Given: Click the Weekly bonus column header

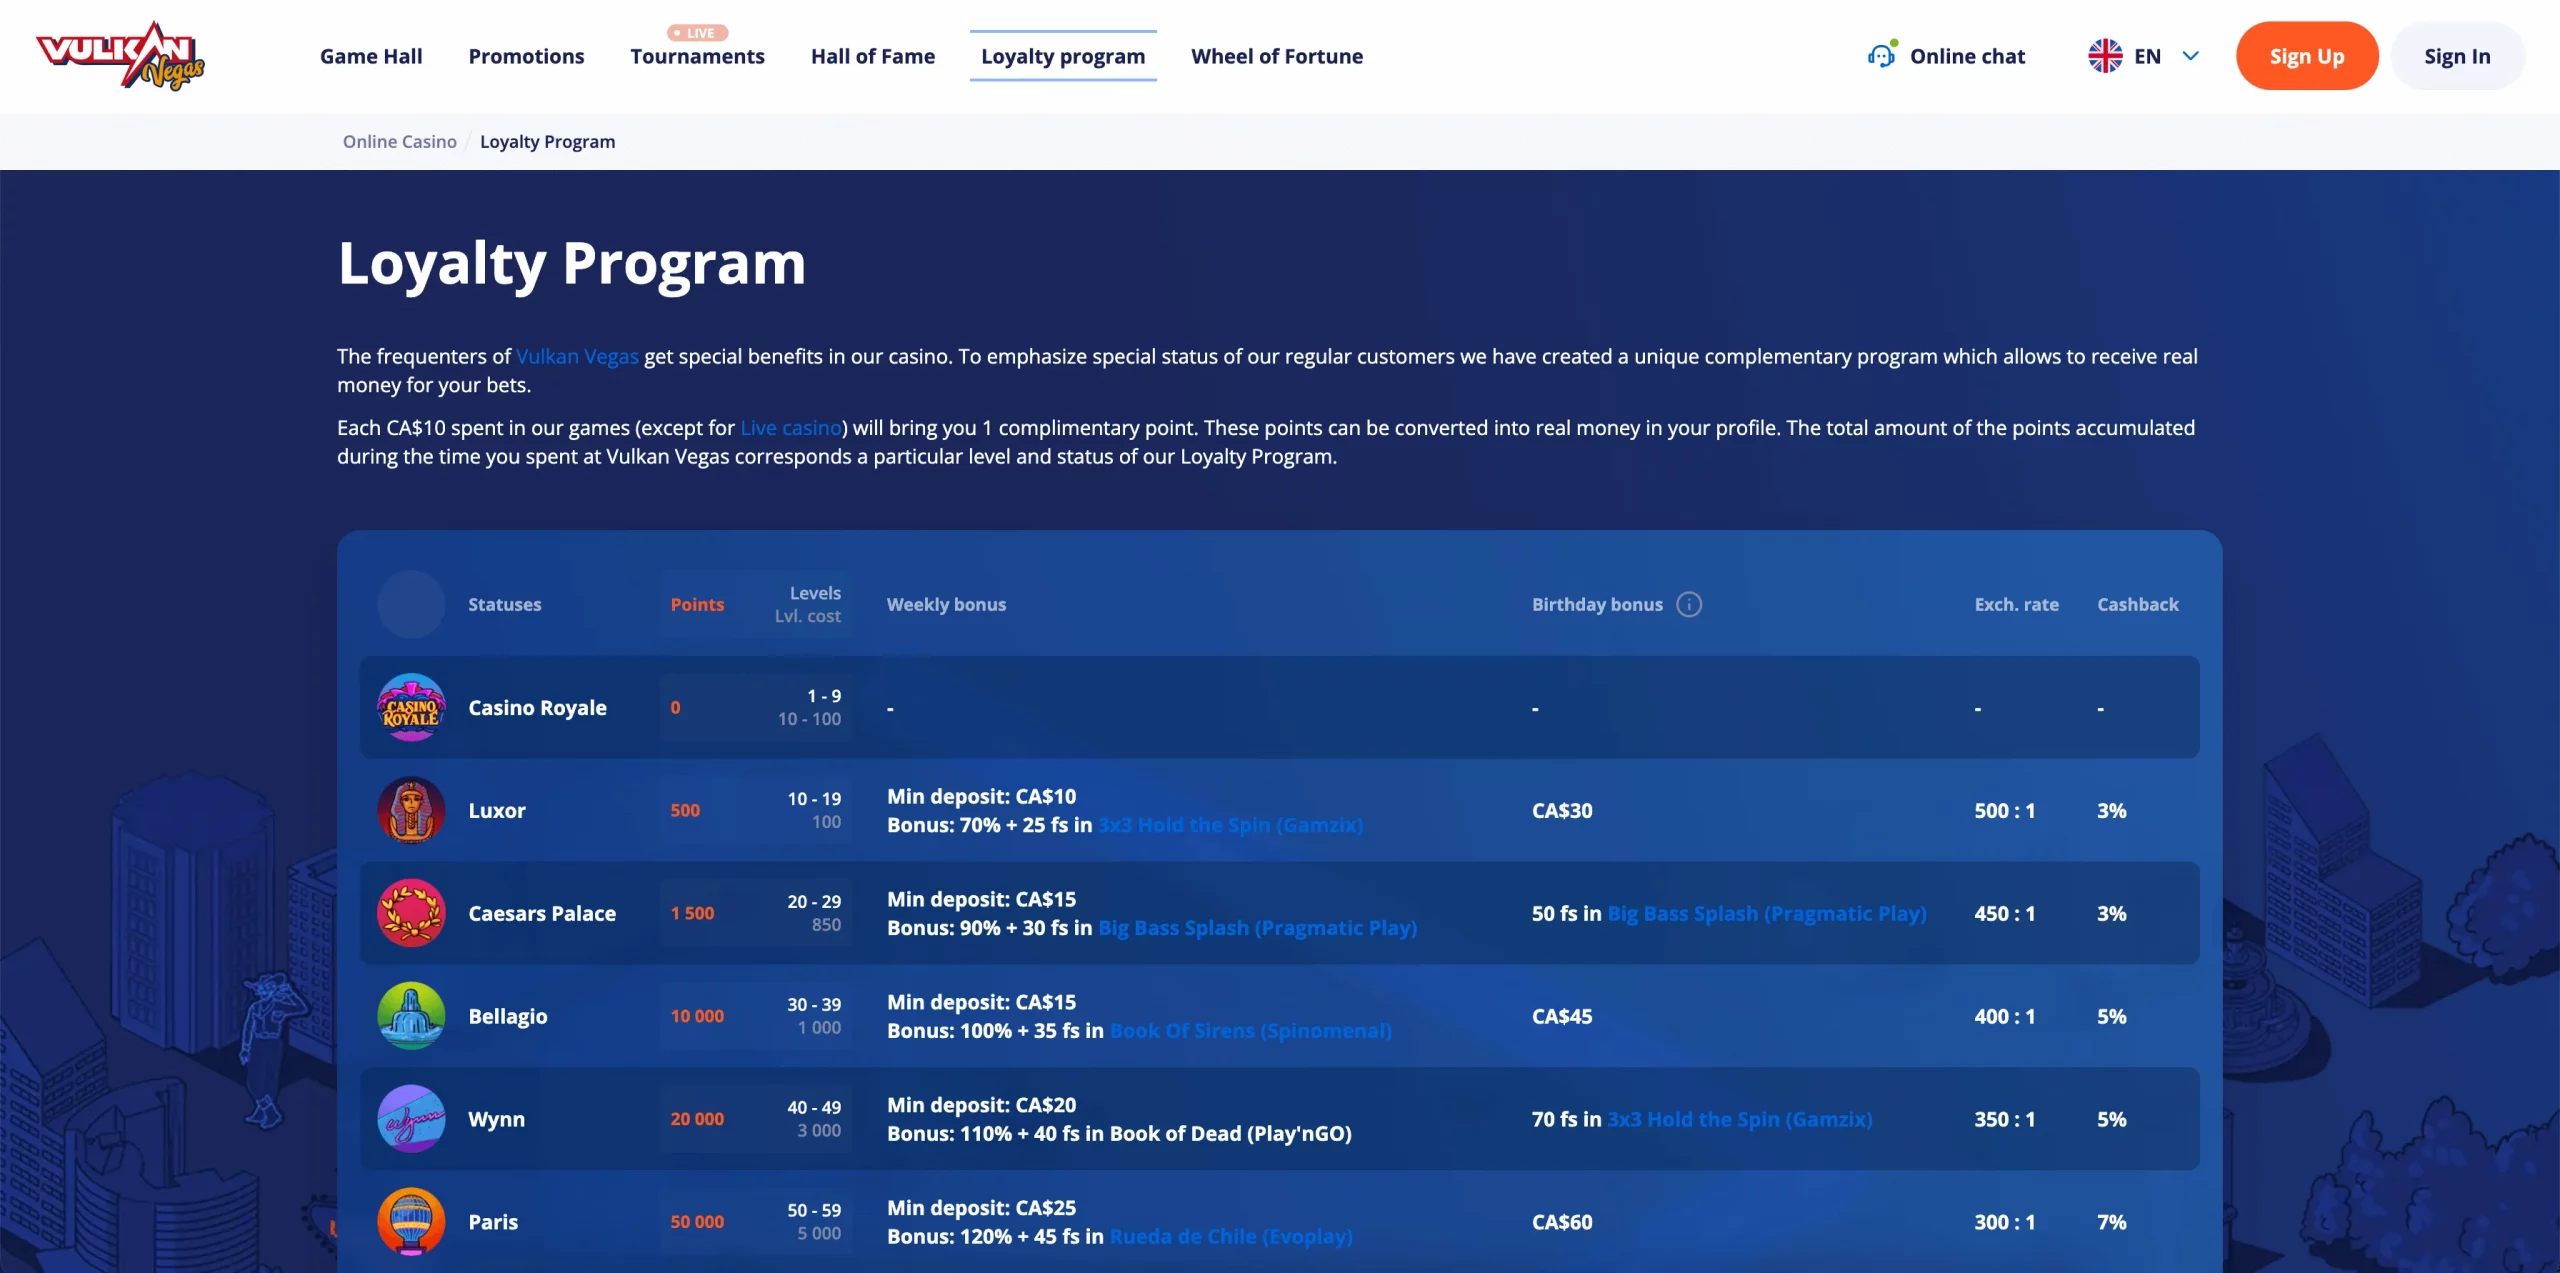Looking at the screenshot, I should [946, 605].
